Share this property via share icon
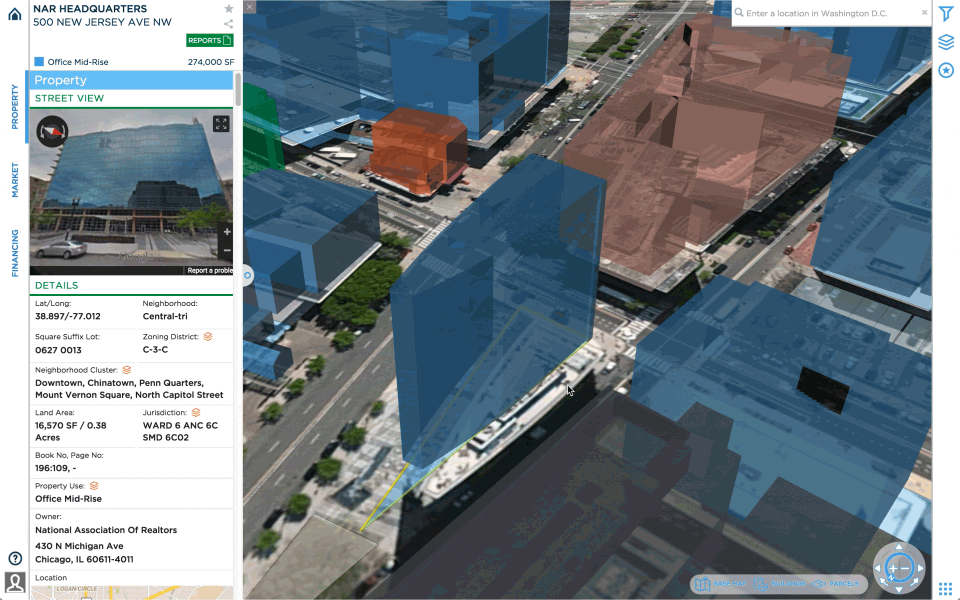Viewport: 960px width, 600px height. pyautogui.click(x=228, y=24)
